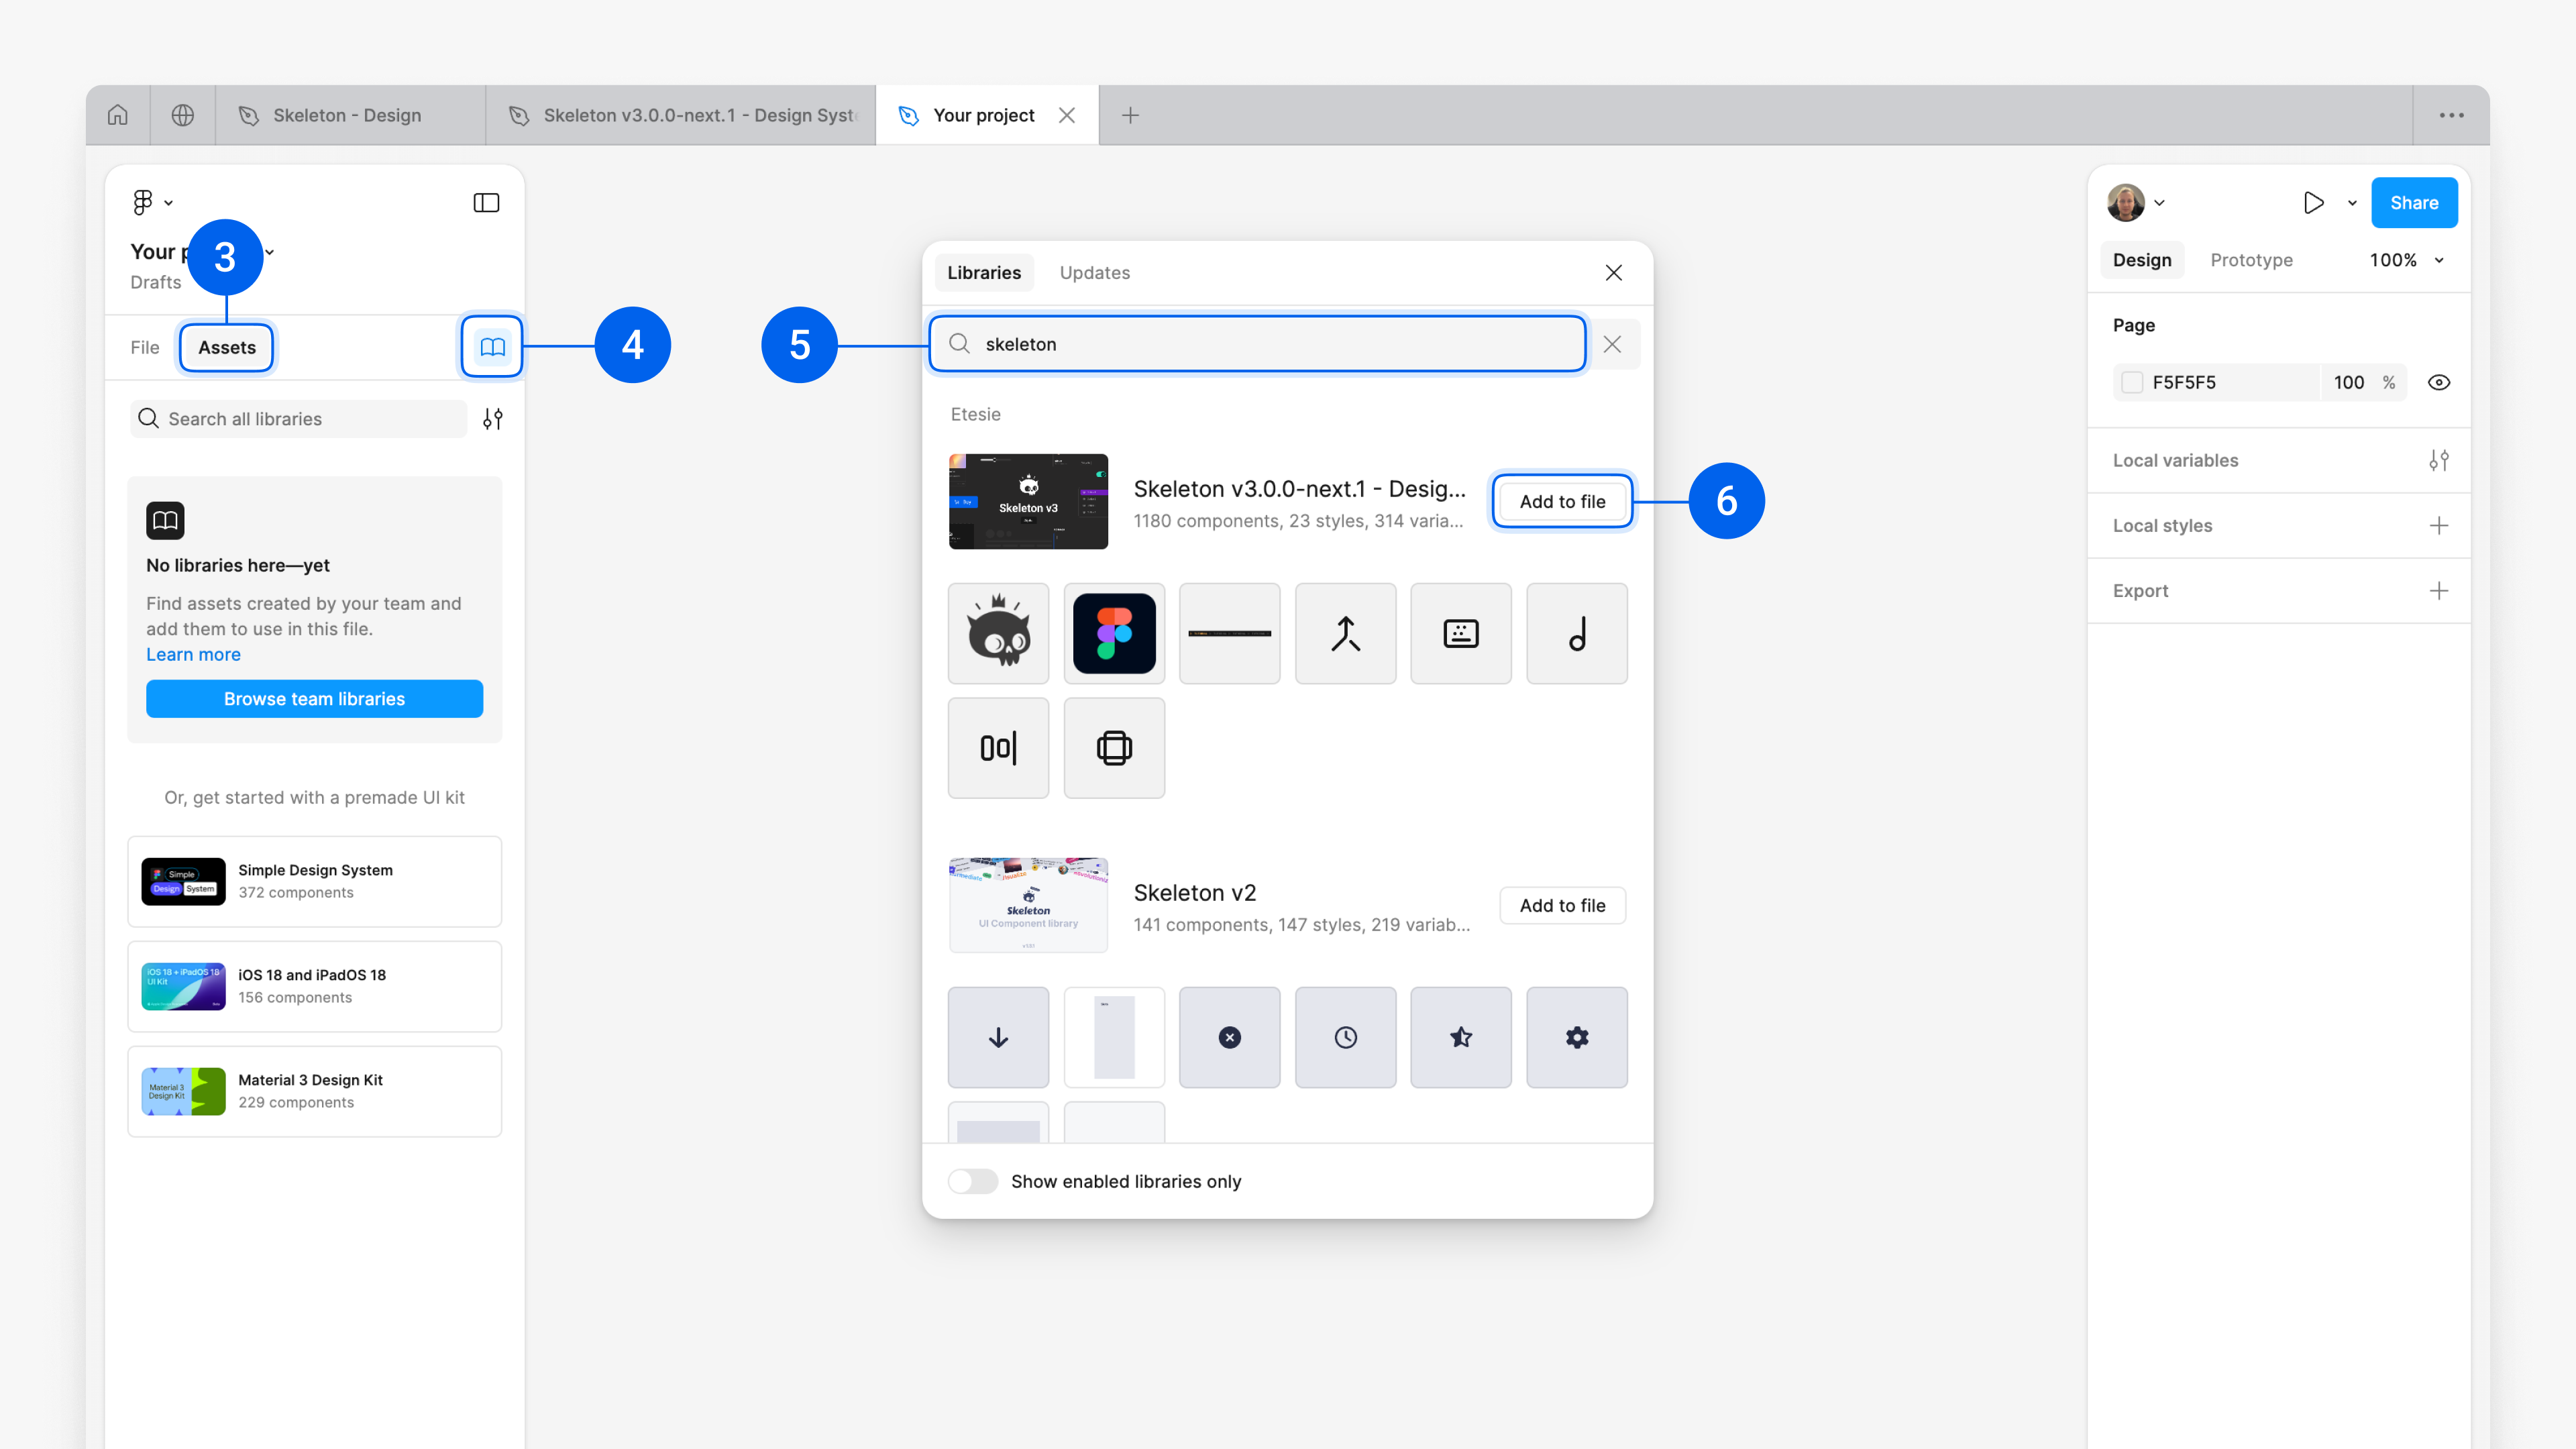Toggle Show enabled libraries only switch
This screenshot has height=1449, width=2576.
[x=973, y=1181]
